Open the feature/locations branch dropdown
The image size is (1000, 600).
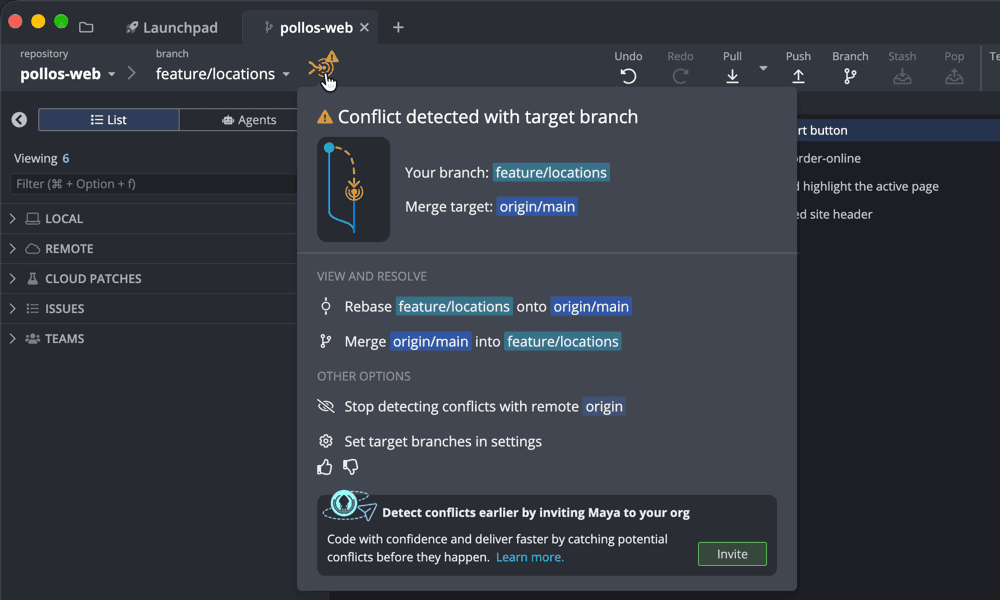(x=223, y=74)
